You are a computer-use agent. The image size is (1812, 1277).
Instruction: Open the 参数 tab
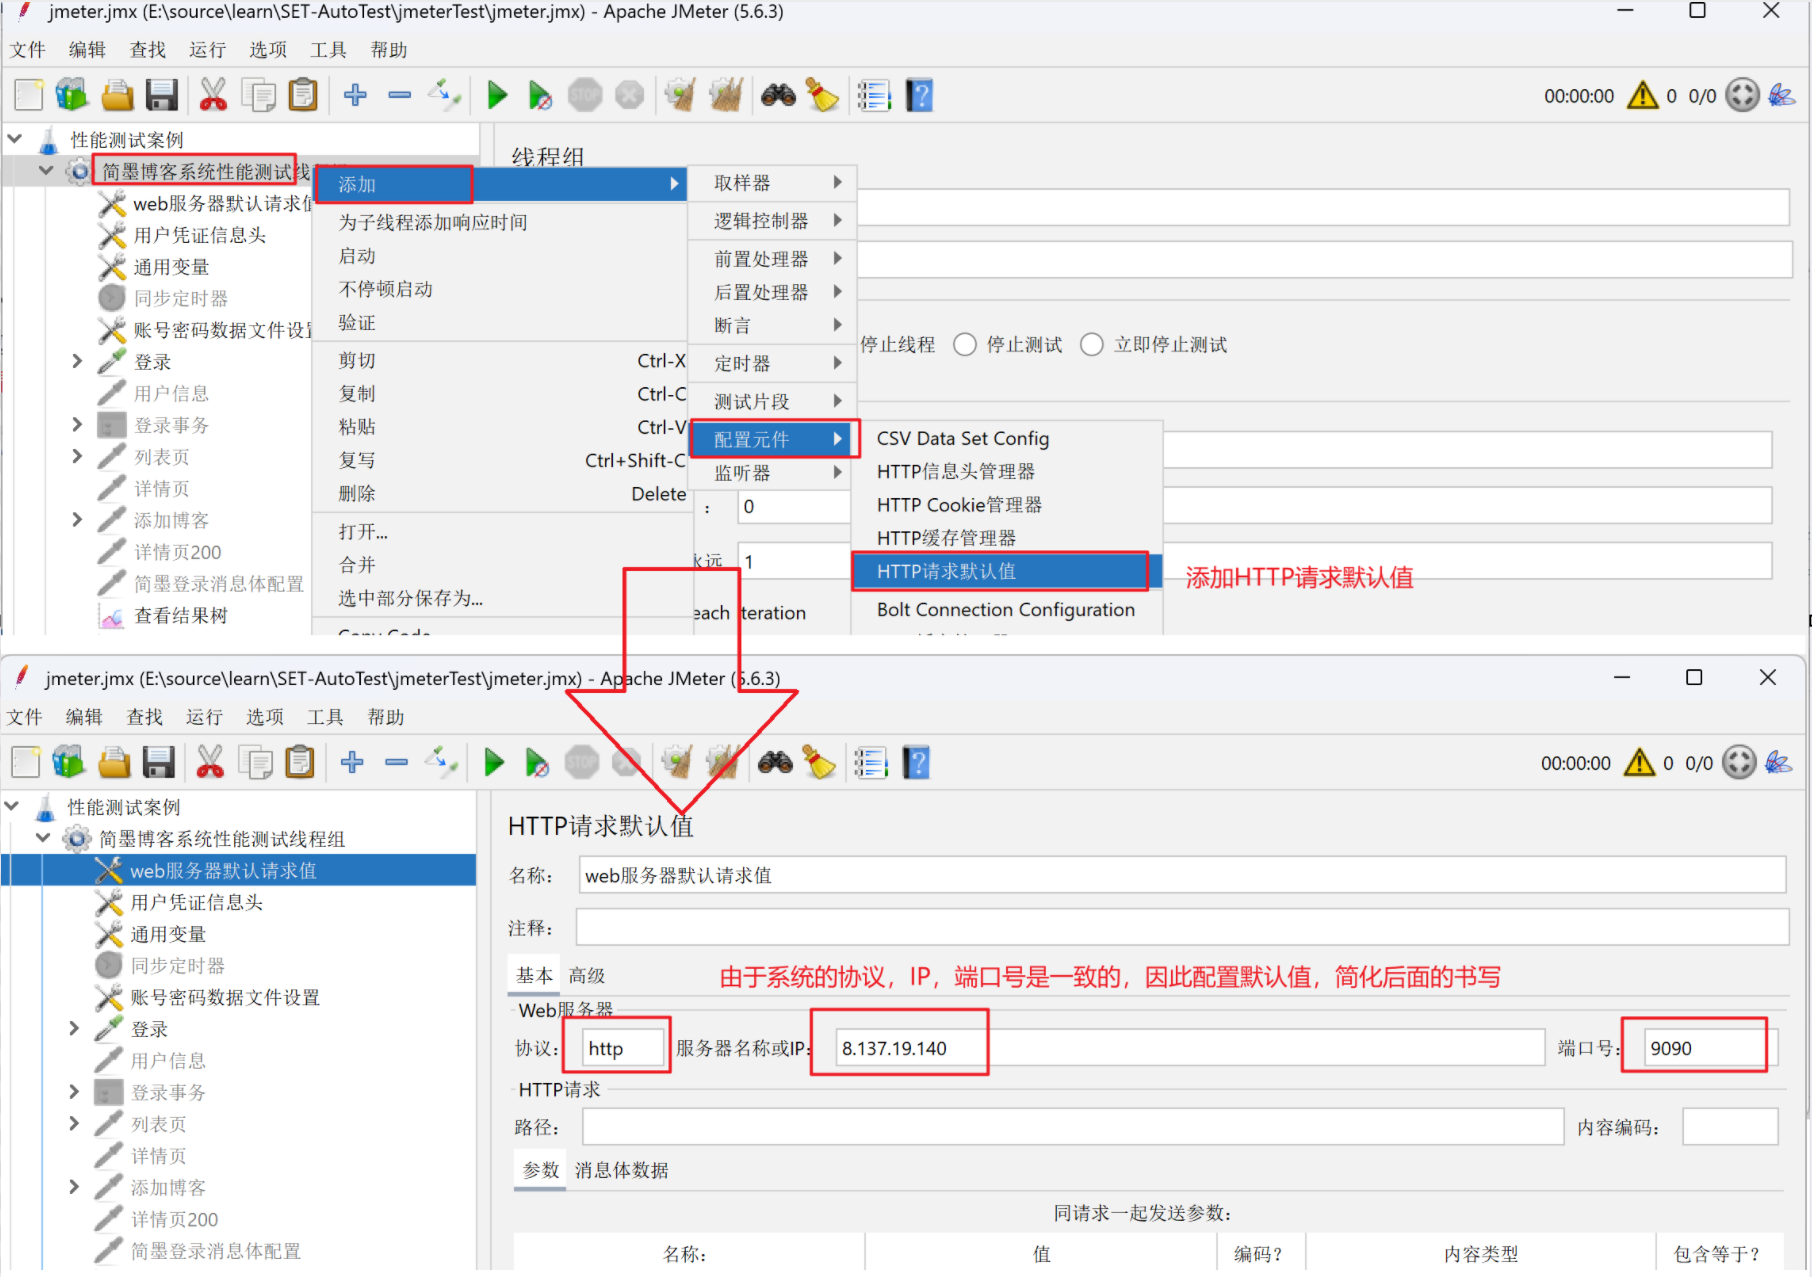point(541,1169)
